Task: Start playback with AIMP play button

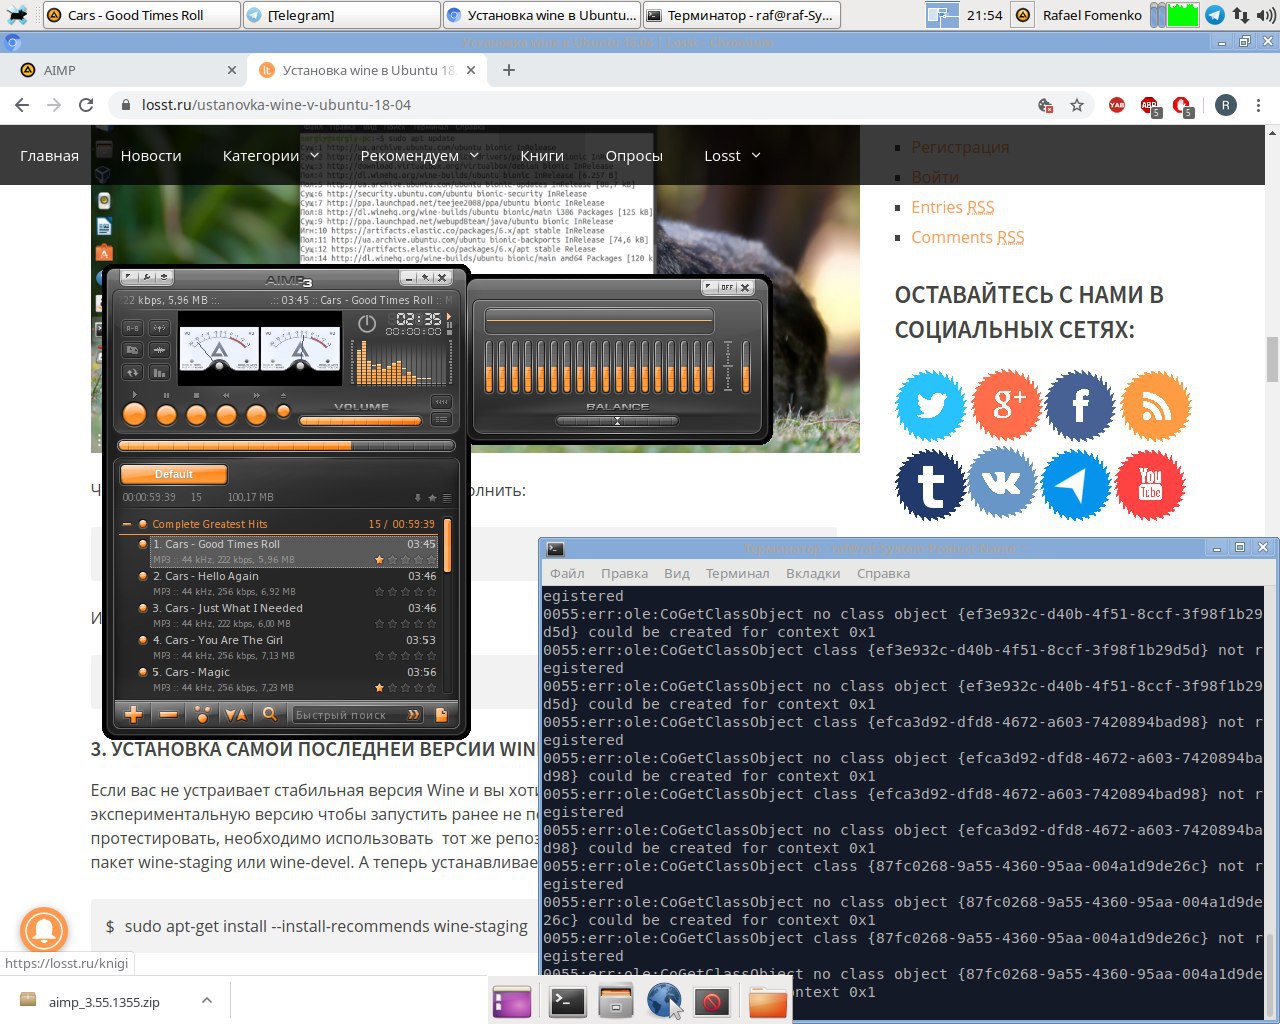Action: tap(134, 414)
